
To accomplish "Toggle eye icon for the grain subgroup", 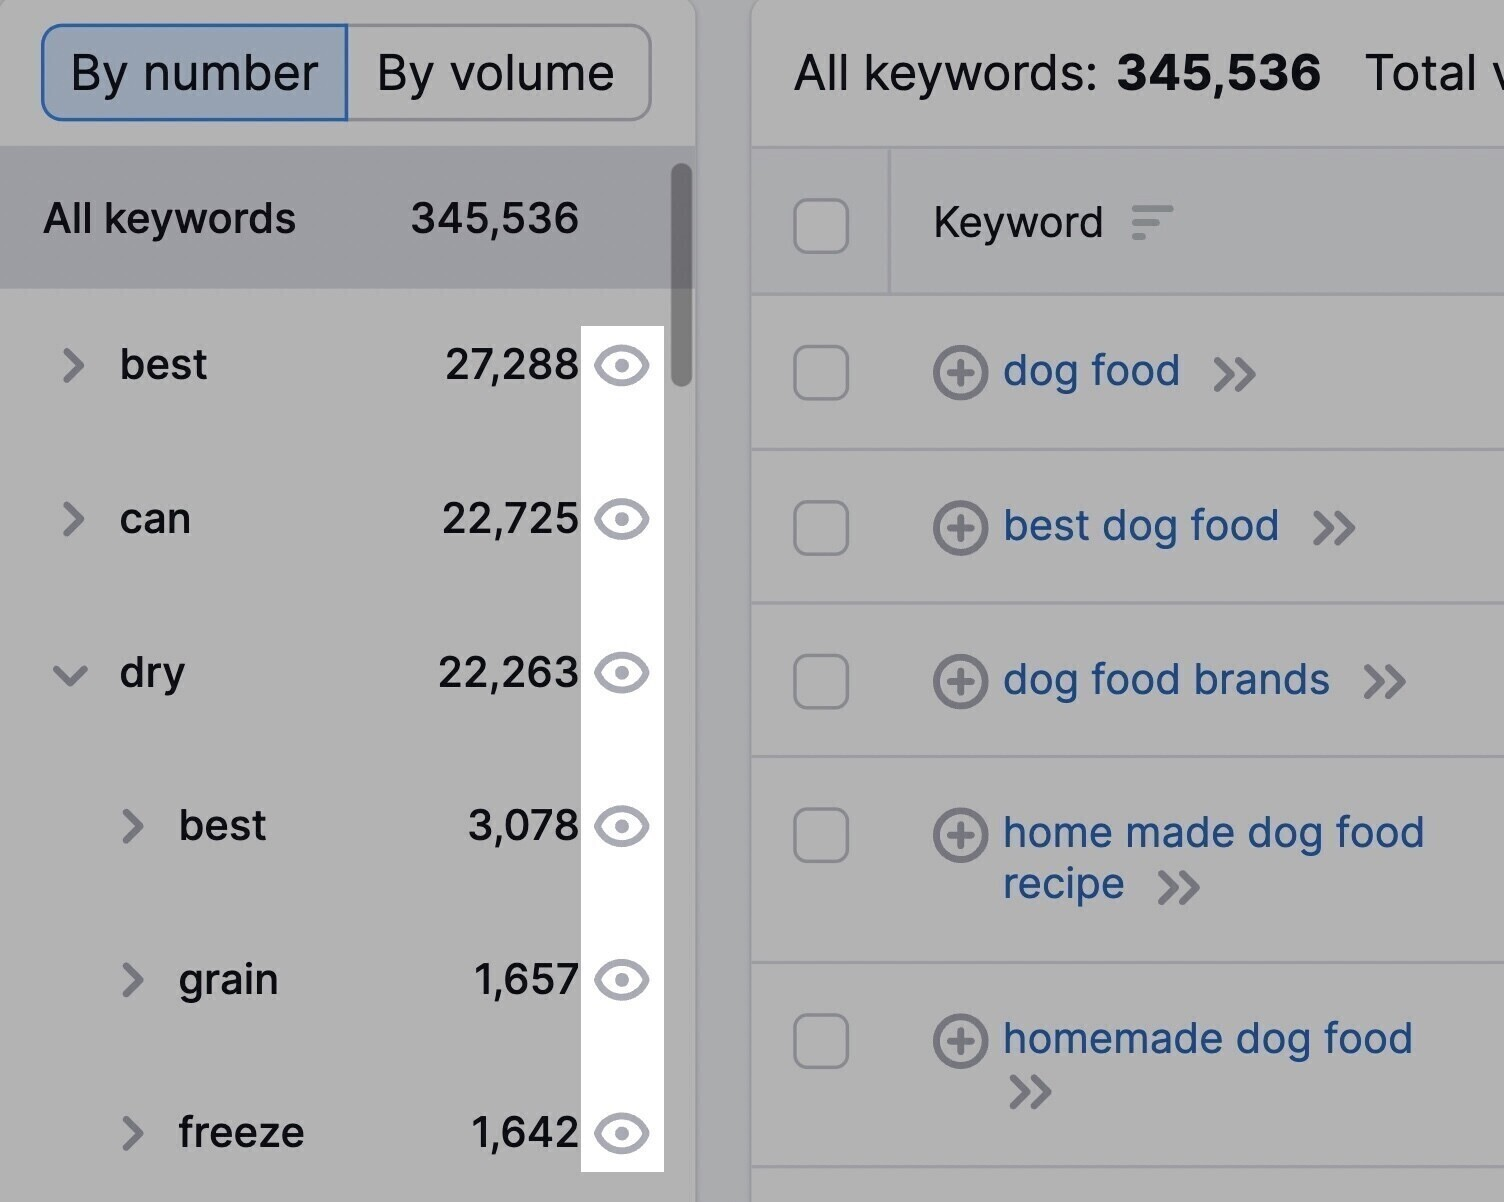I will point(622,980).
